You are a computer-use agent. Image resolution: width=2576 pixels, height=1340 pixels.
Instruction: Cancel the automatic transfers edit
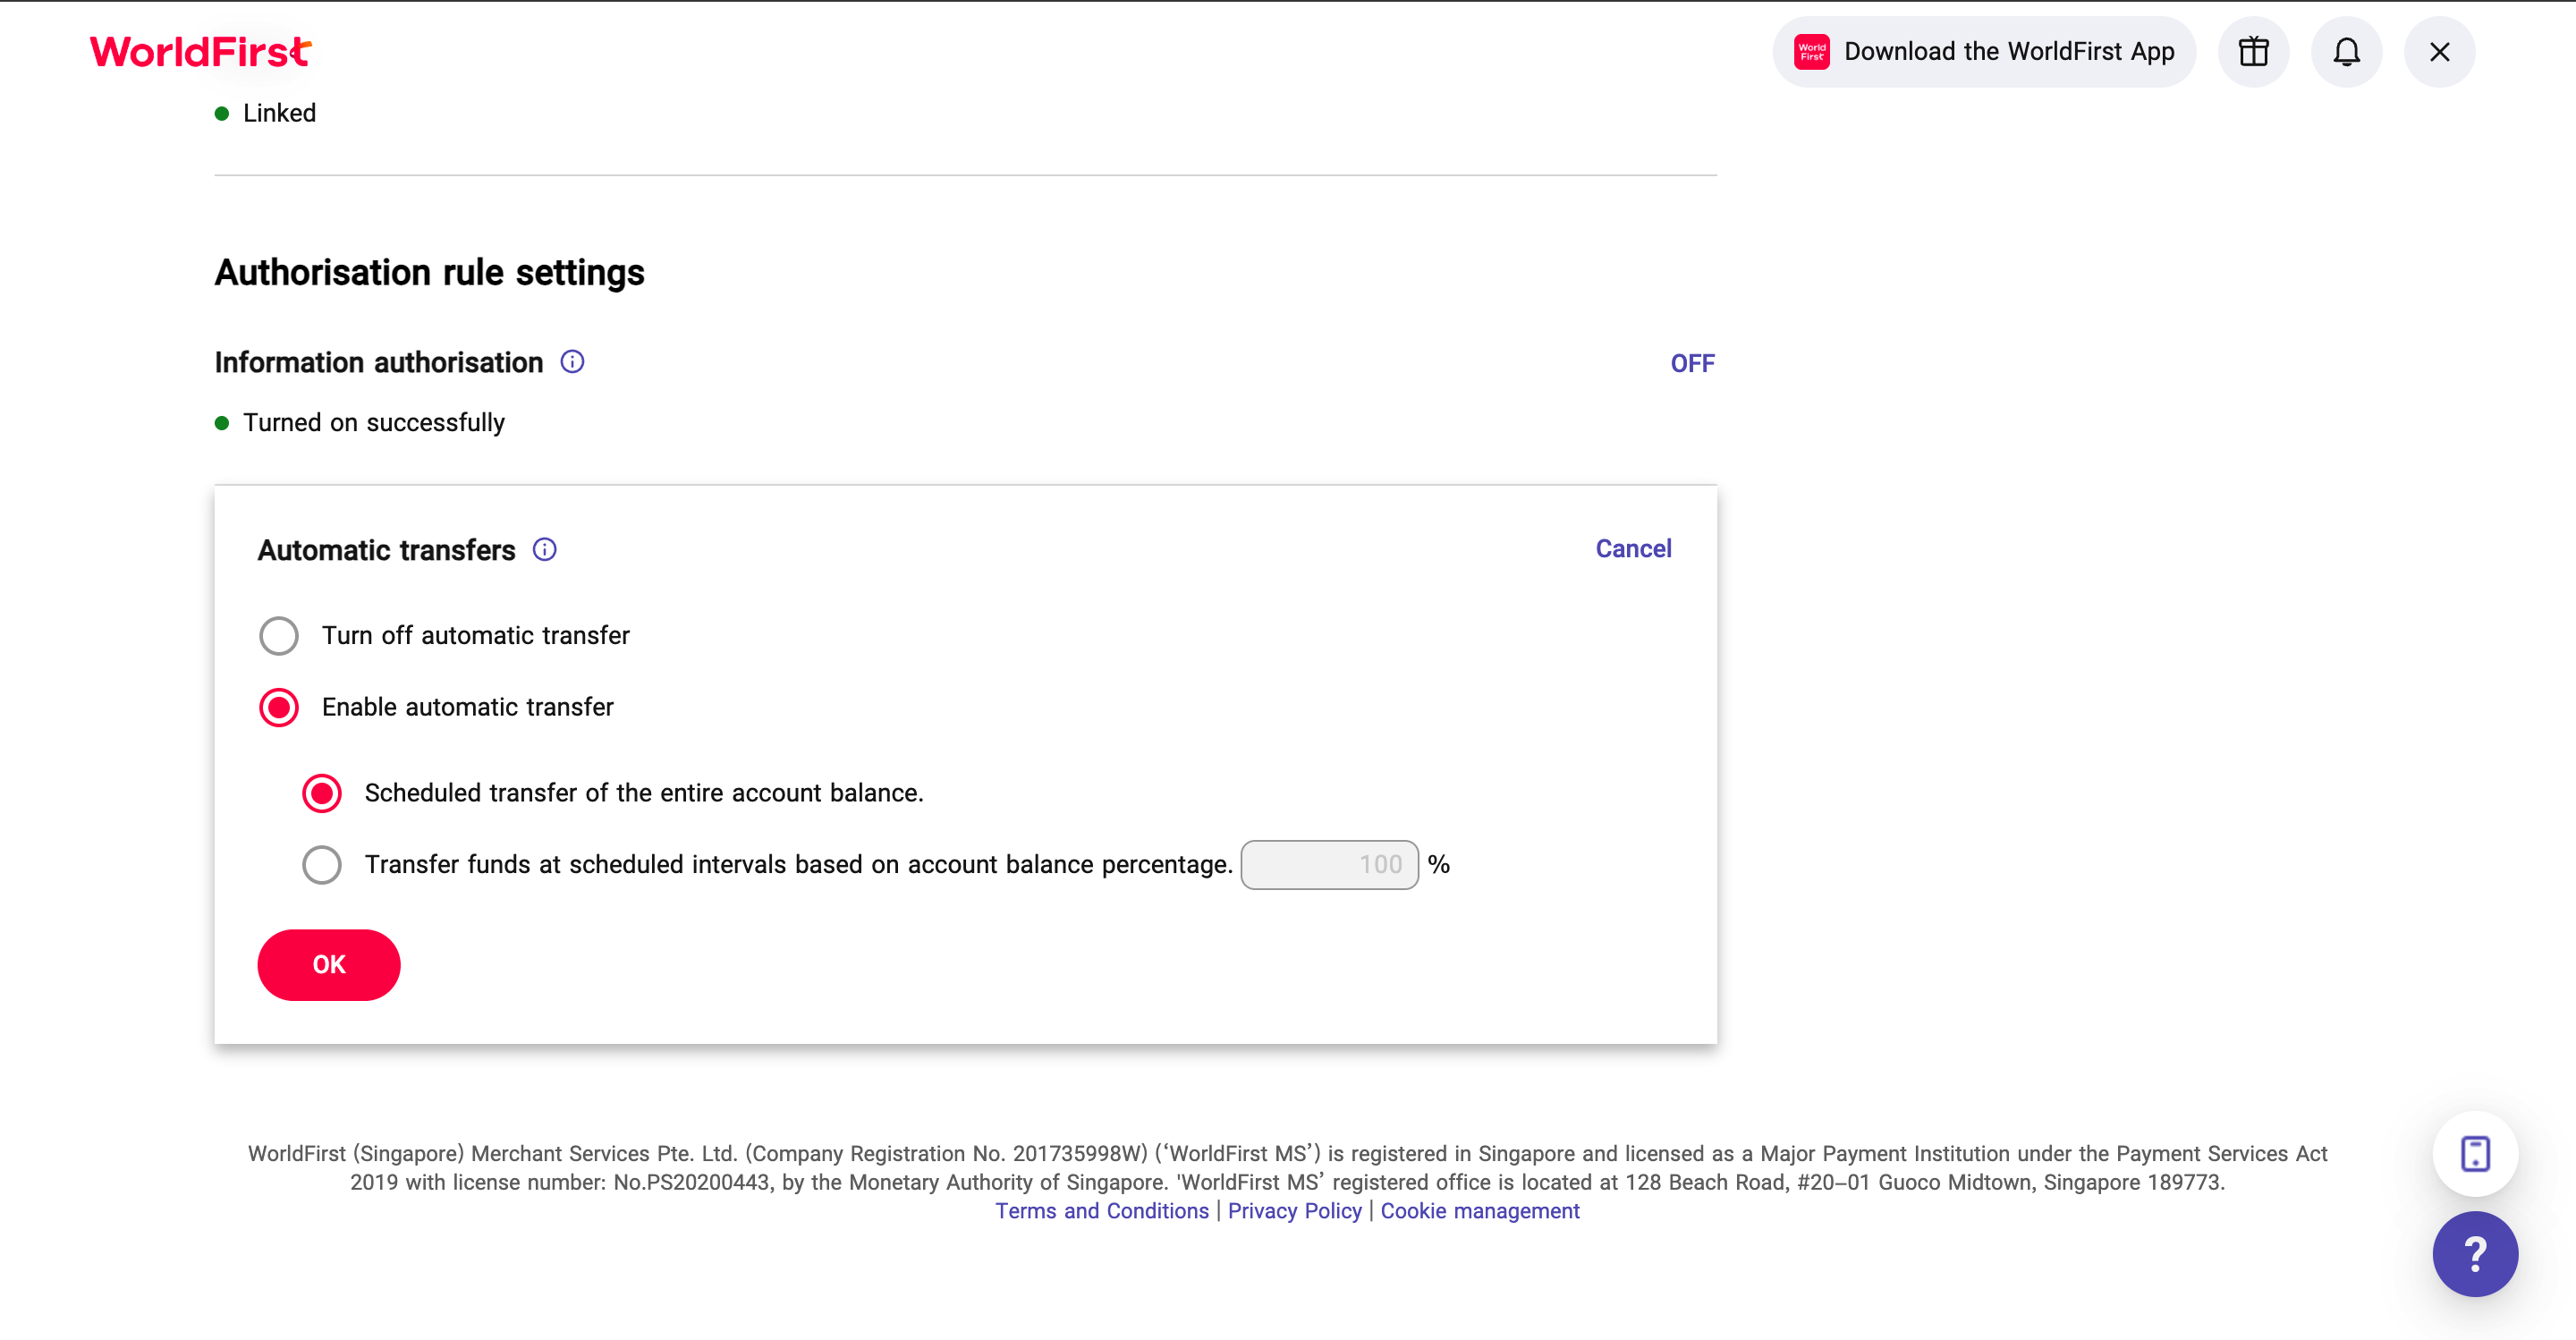pos(1632,549)
